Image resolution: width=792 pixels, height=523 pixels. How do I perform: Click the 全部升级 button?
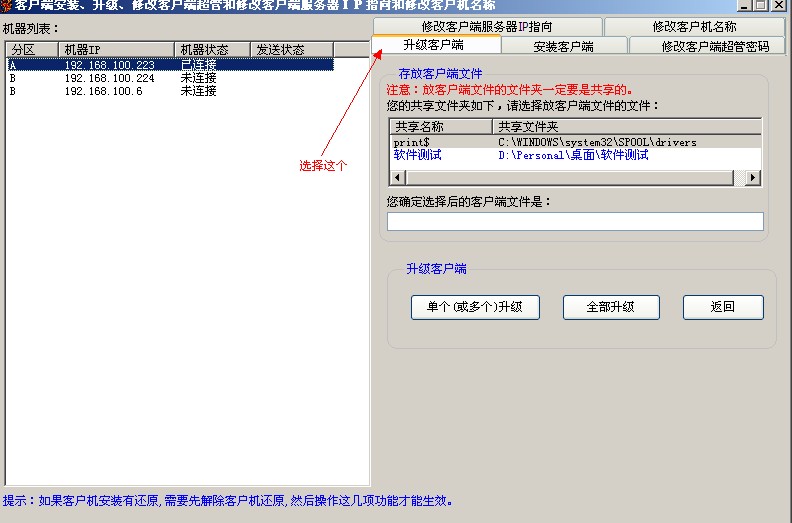tap(611, 307)
